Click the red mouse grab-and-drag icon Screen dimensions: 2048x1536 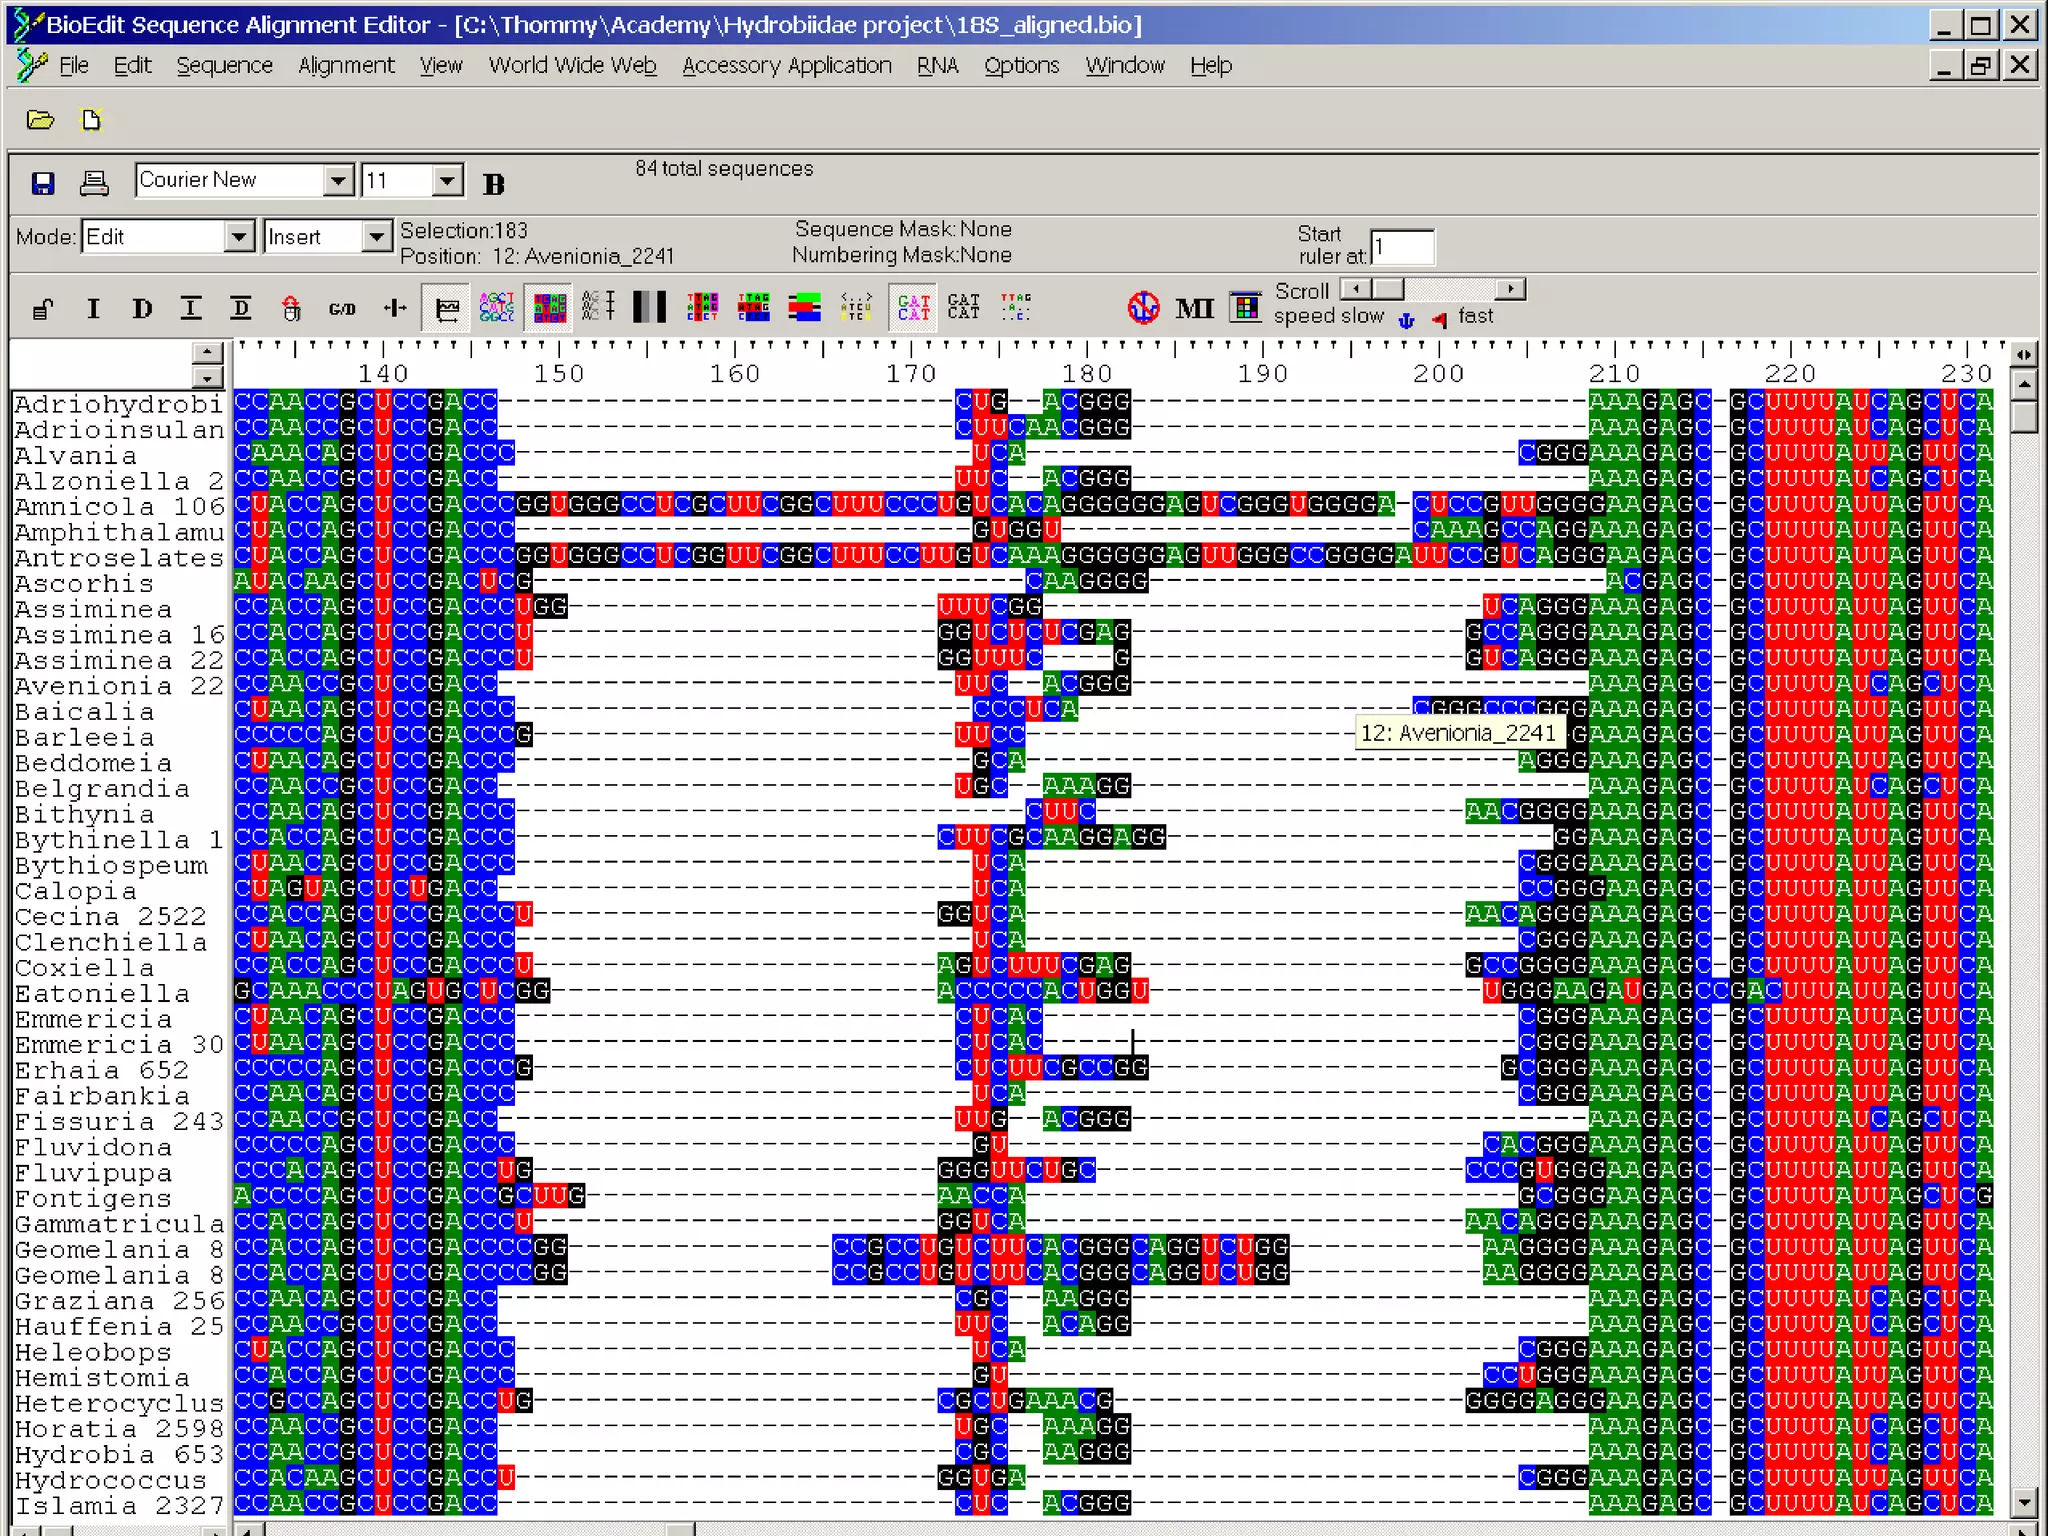pyautogui.click(x=291, y=308)
